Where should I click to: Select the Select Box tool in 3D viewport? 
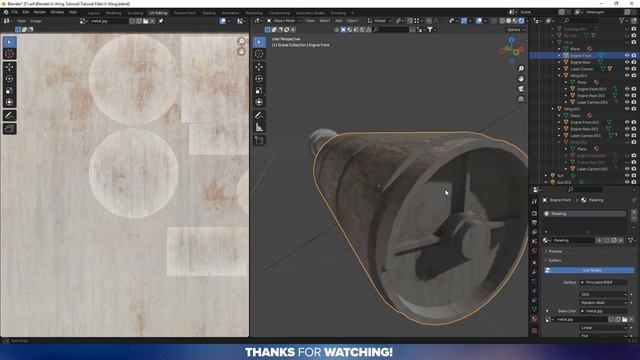point(259,42)
